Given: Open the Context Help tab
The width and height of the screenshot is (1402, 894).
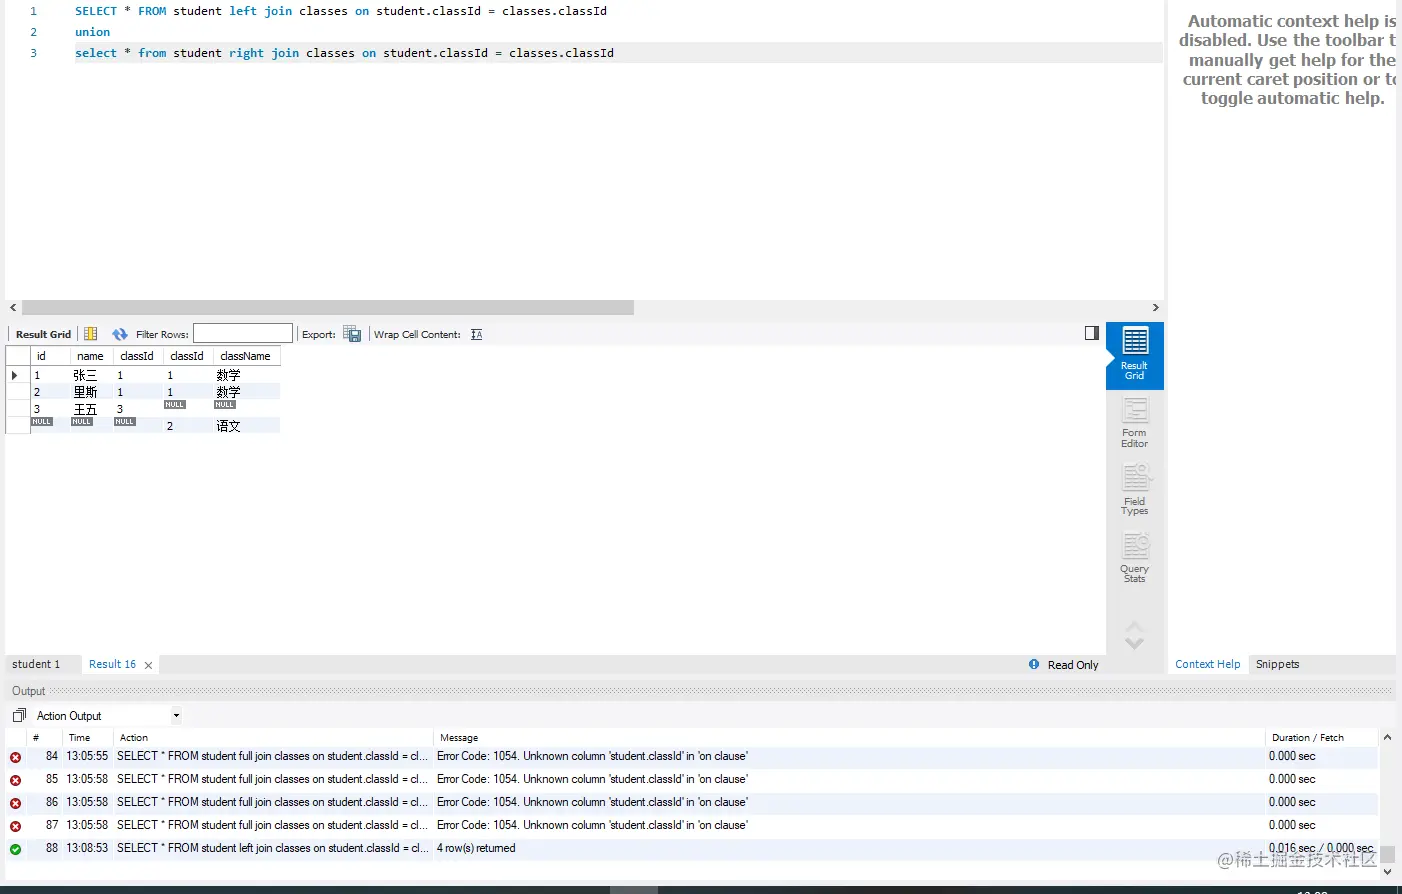Looking at the screenshot, I should click(x=1207, y=664).
